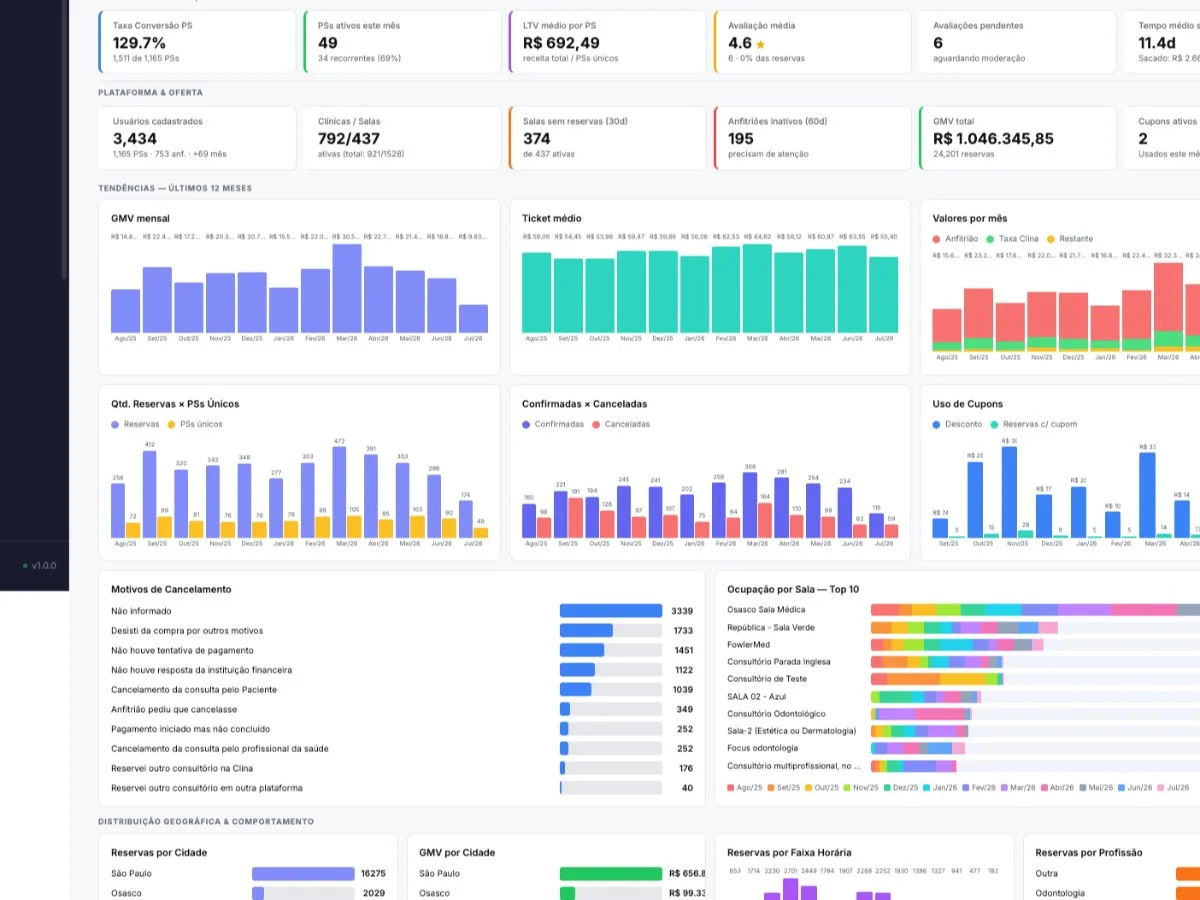Image resolution: width=1200 pixels, height=900 pixels.
Task: Click the Não informado cancellation bar
Action: [x=611, y=611]
